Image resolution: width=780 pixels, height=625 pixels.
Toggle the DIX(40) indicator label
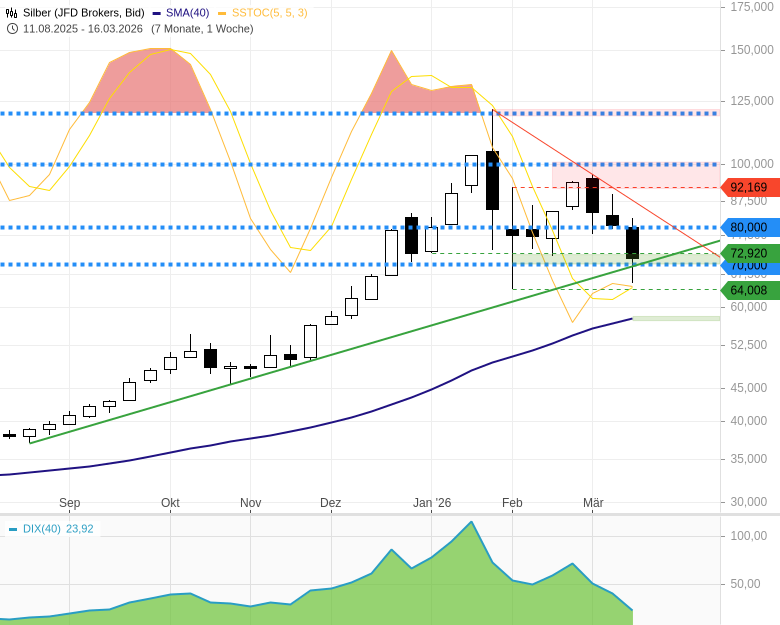click(41, 529)
